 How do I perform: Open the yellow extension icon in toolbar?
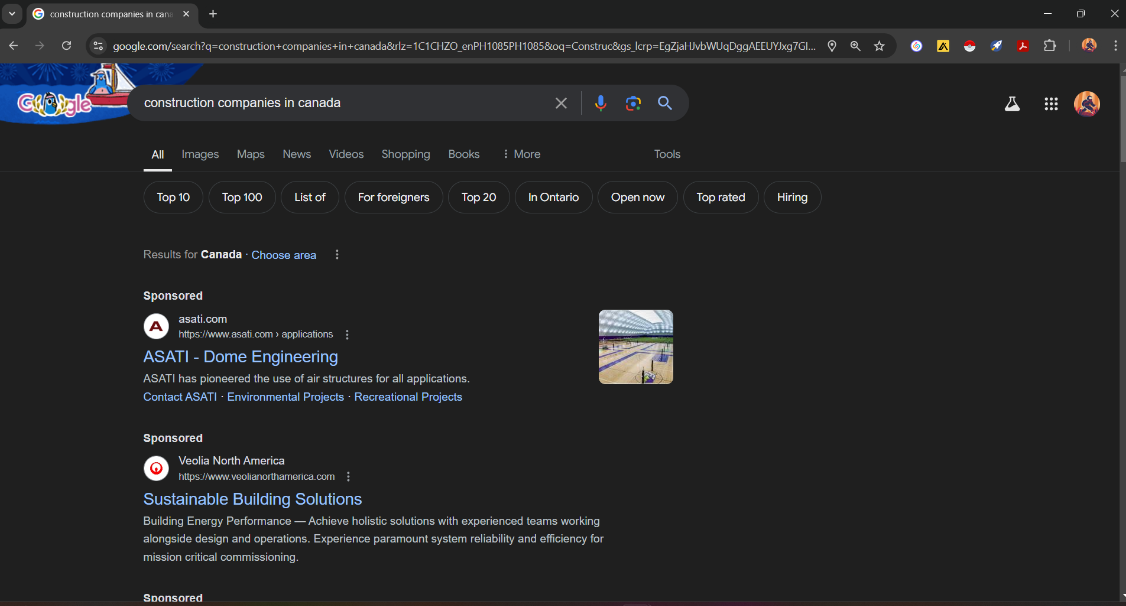pos(943,46)
